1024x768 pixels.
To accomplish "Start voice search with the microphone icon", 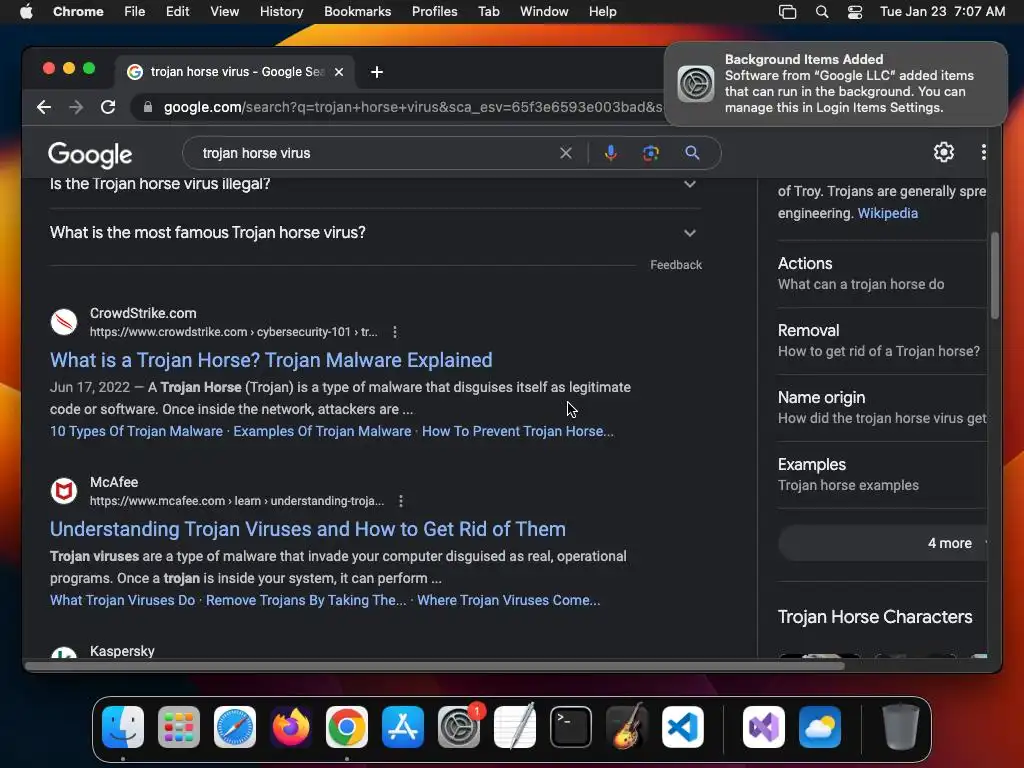I will pos(611,153).
